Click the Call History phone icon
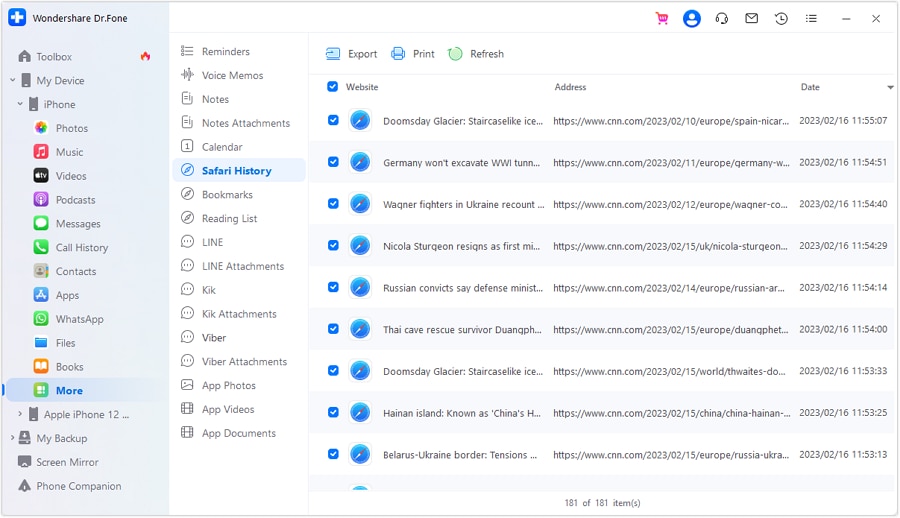 point(41,248)
